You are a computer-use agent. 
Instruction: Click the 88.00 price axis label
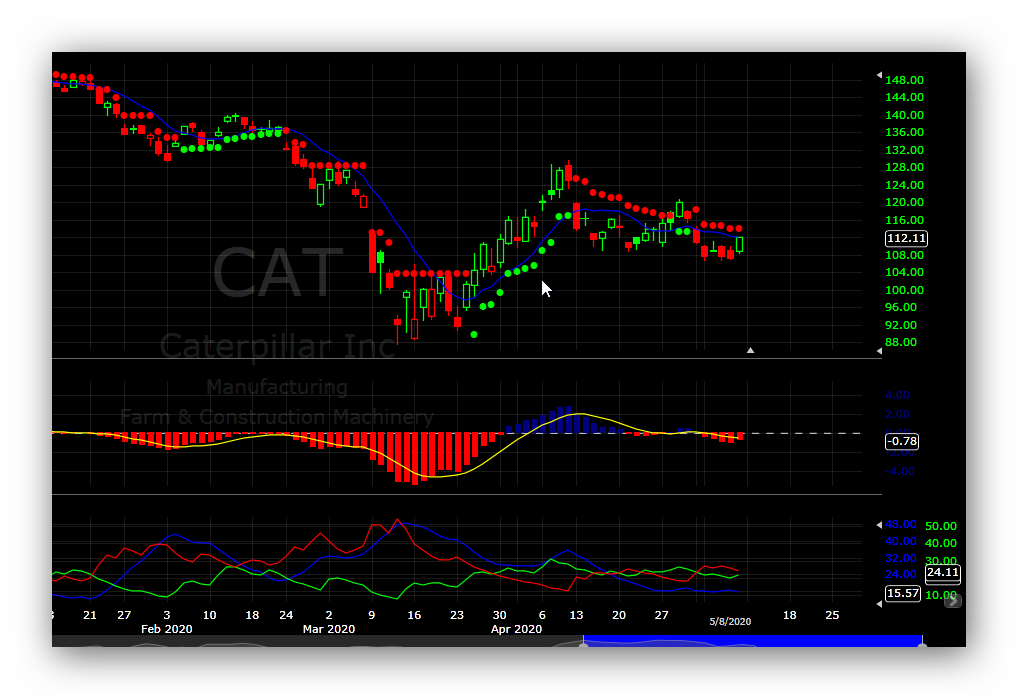[901, 342]
